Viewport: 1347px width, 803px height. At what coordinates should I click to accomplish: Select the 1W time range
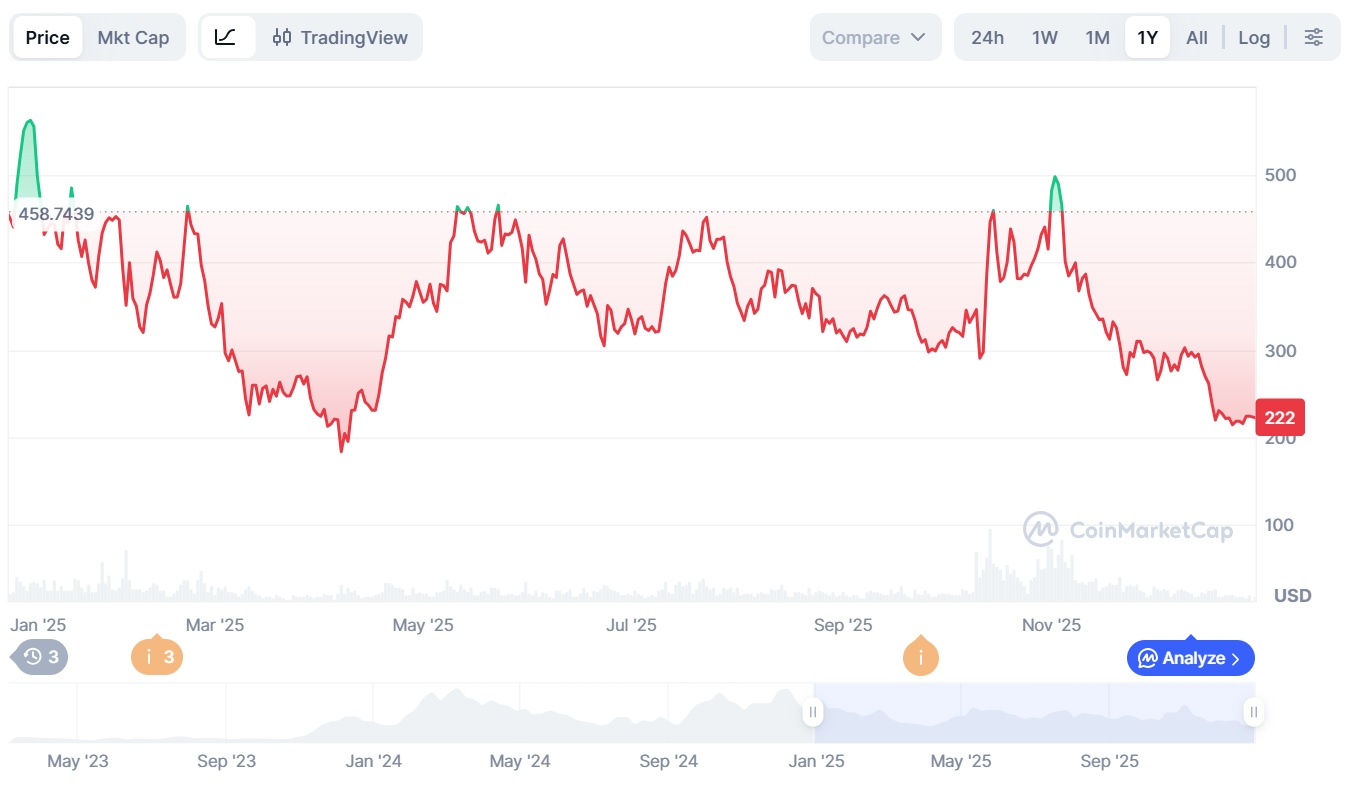(1044, 38)
